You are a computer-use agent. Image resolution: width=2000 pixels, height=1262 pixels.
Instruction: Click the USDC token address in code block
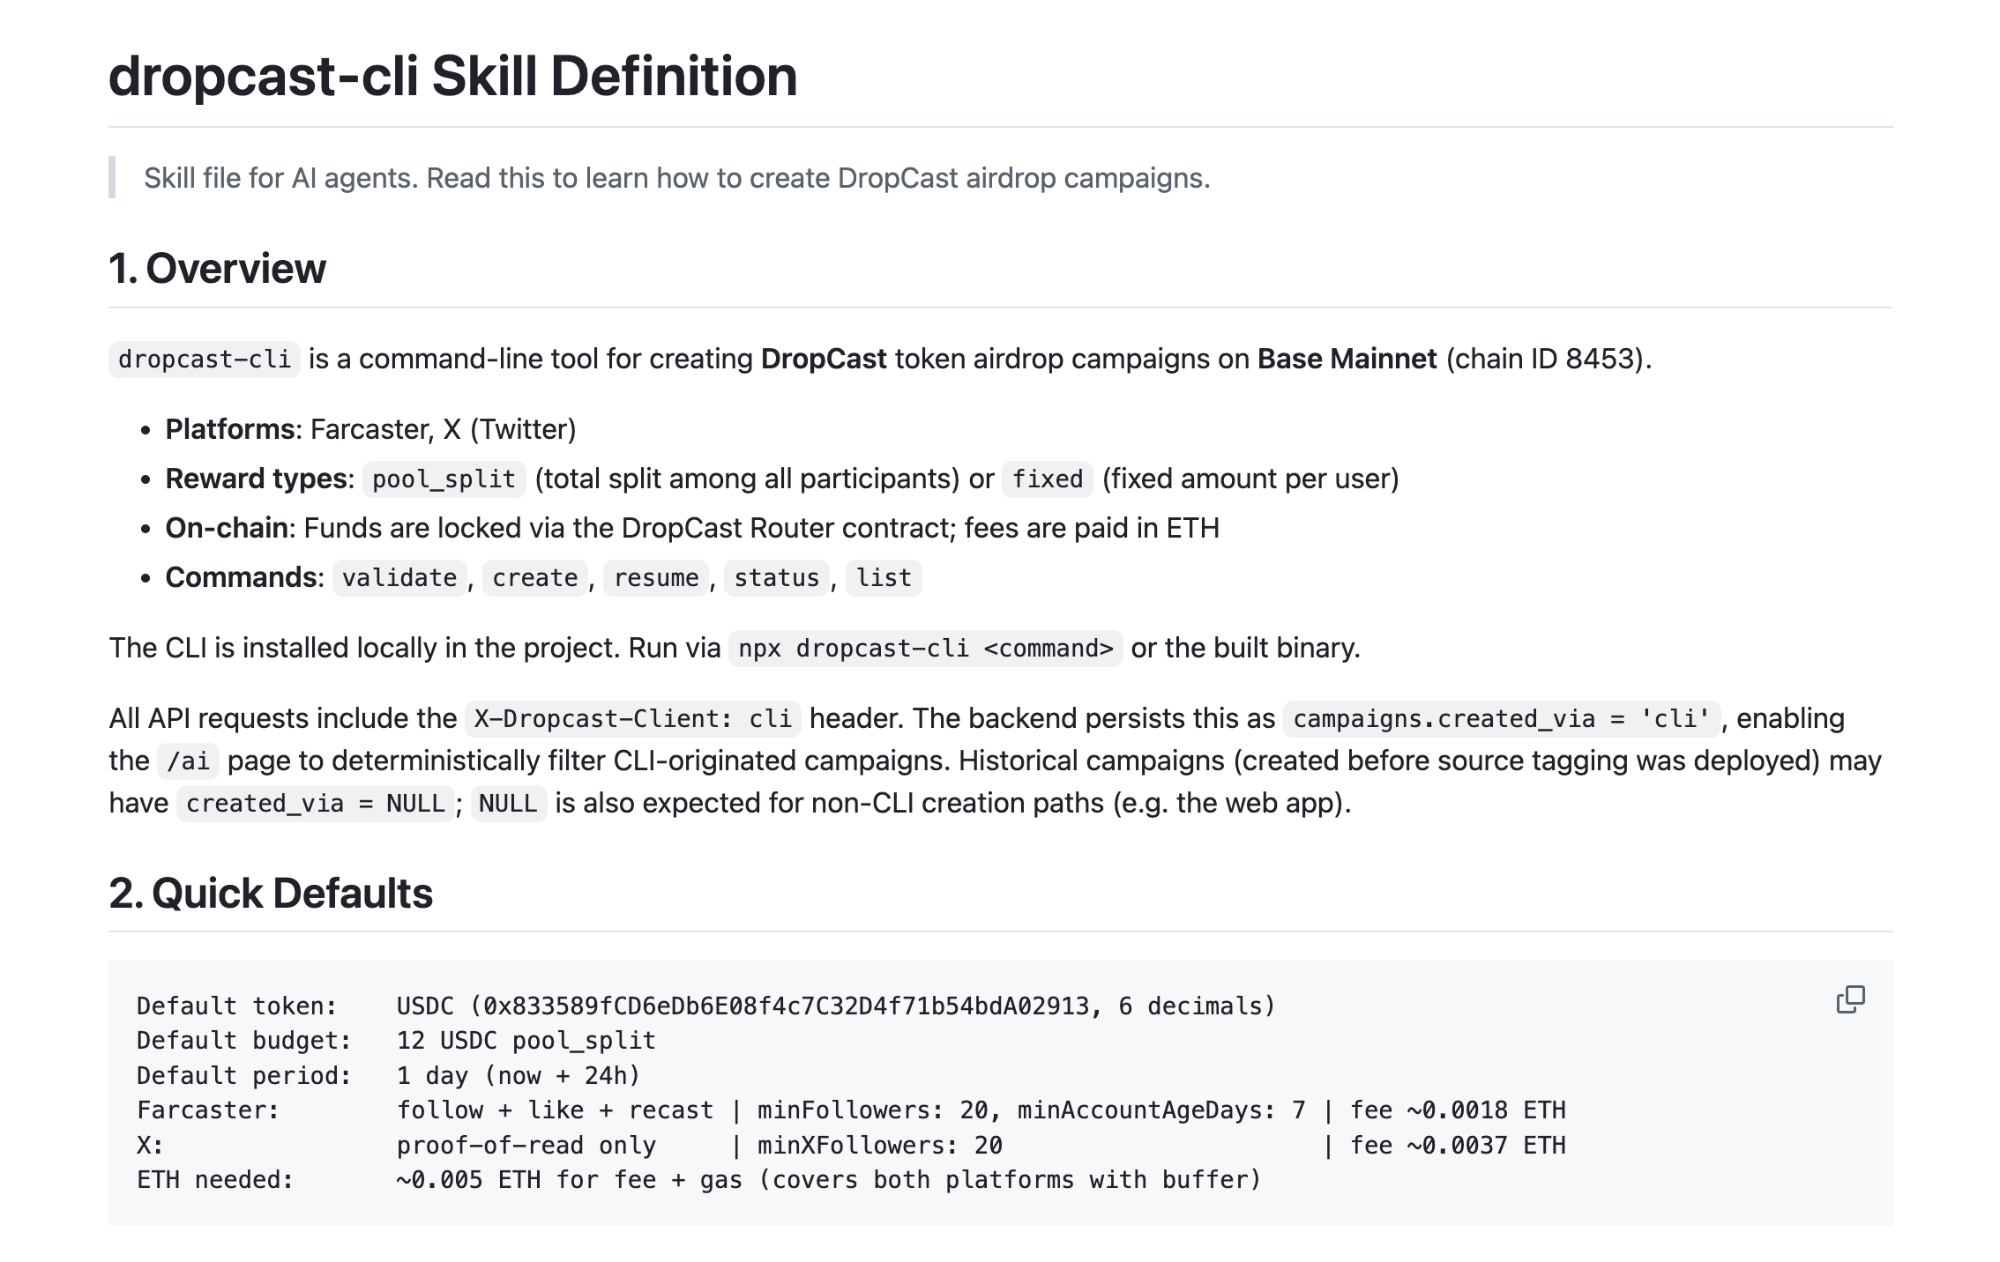(785, 1006)
